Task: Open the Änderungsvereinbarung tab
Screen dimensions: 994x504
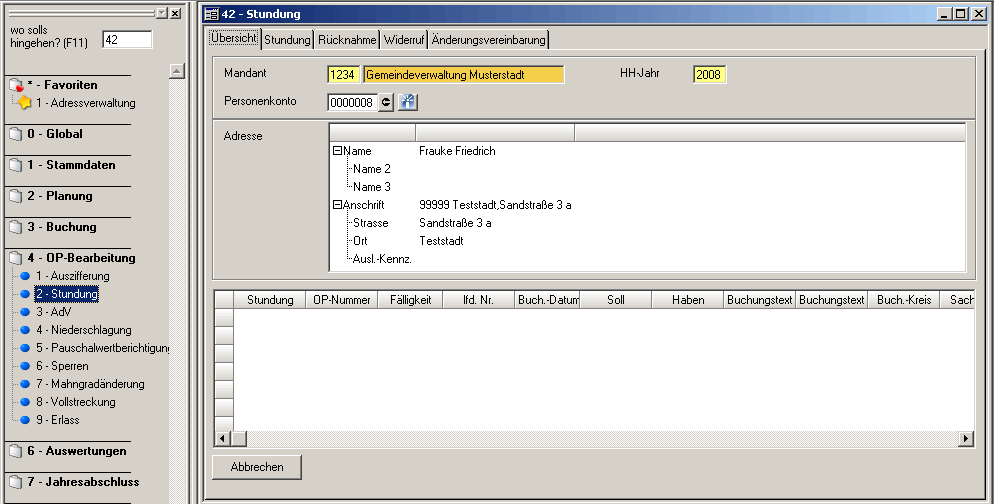Action: (488, 40)
